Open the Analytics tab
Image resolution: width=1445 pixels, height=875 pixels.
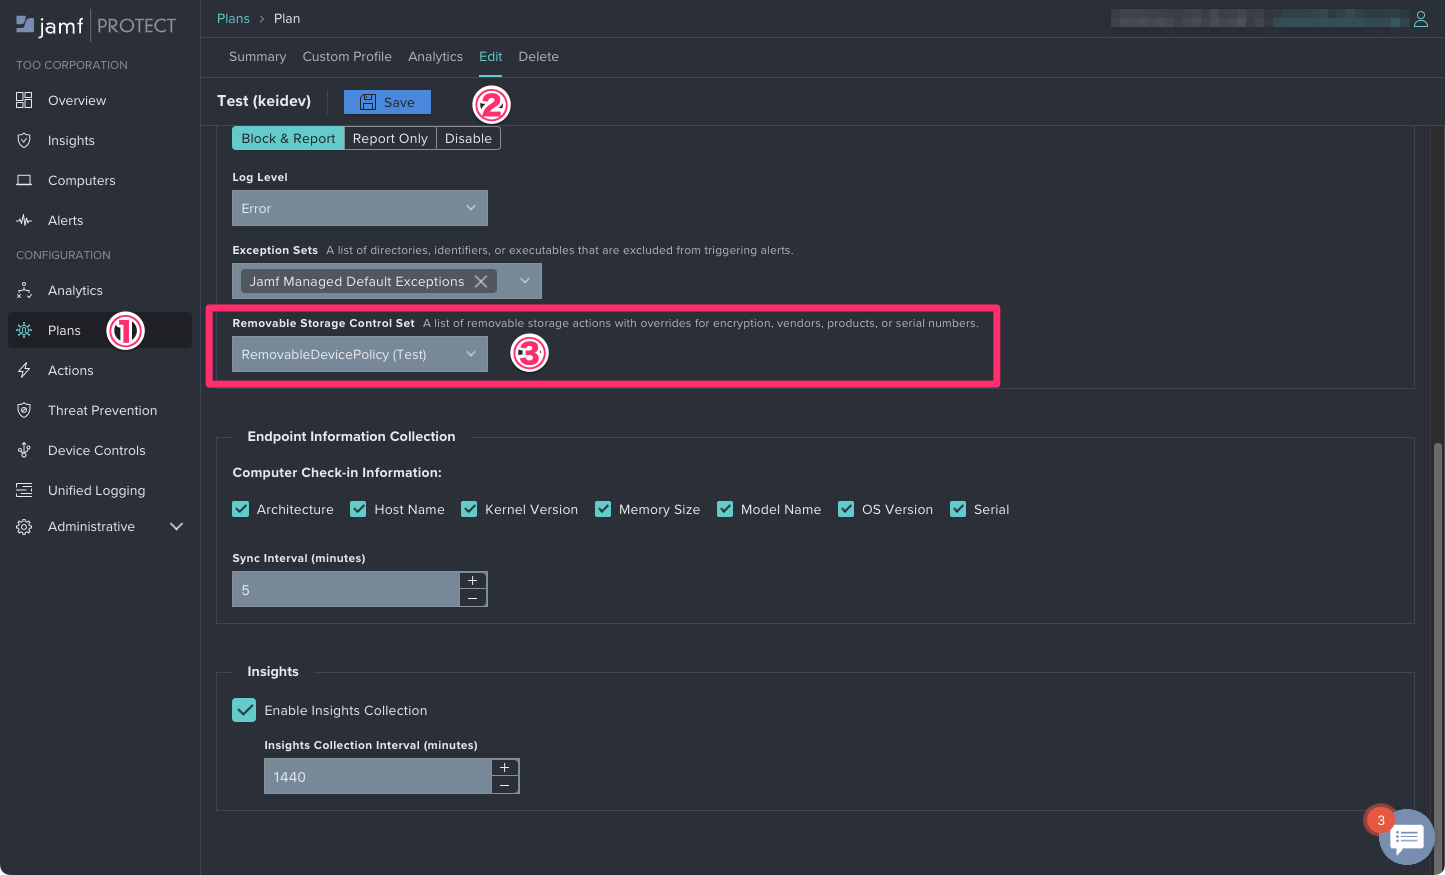pyautogui.click(x=435, y=56)
